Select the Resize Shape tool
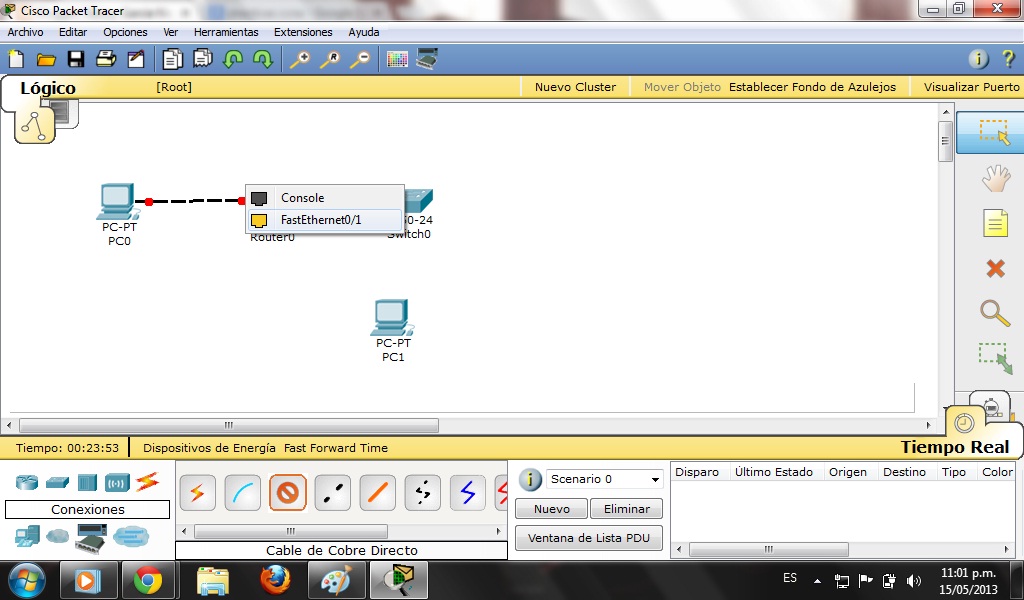 [x=995, y=358]
